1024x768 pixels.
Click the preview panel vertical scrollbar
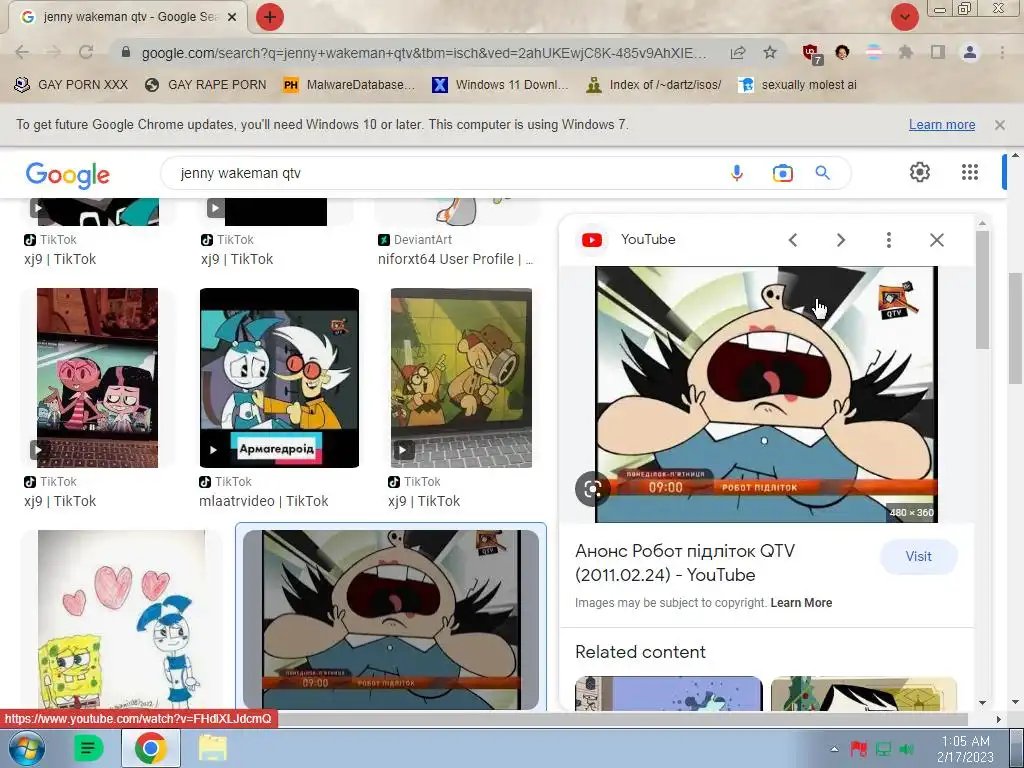(x=982, y=290)
